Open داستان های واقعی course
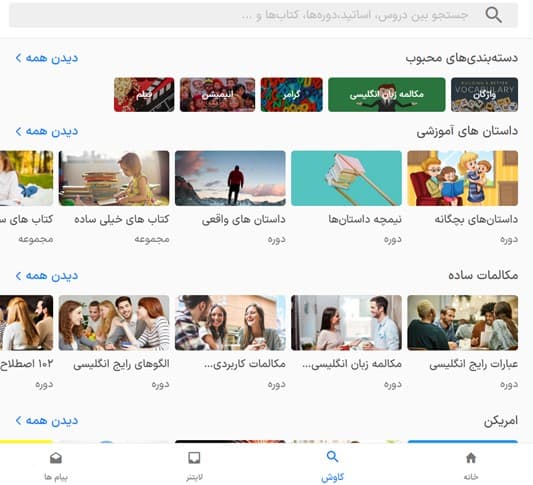533x485 pixels. click(230, 178)
